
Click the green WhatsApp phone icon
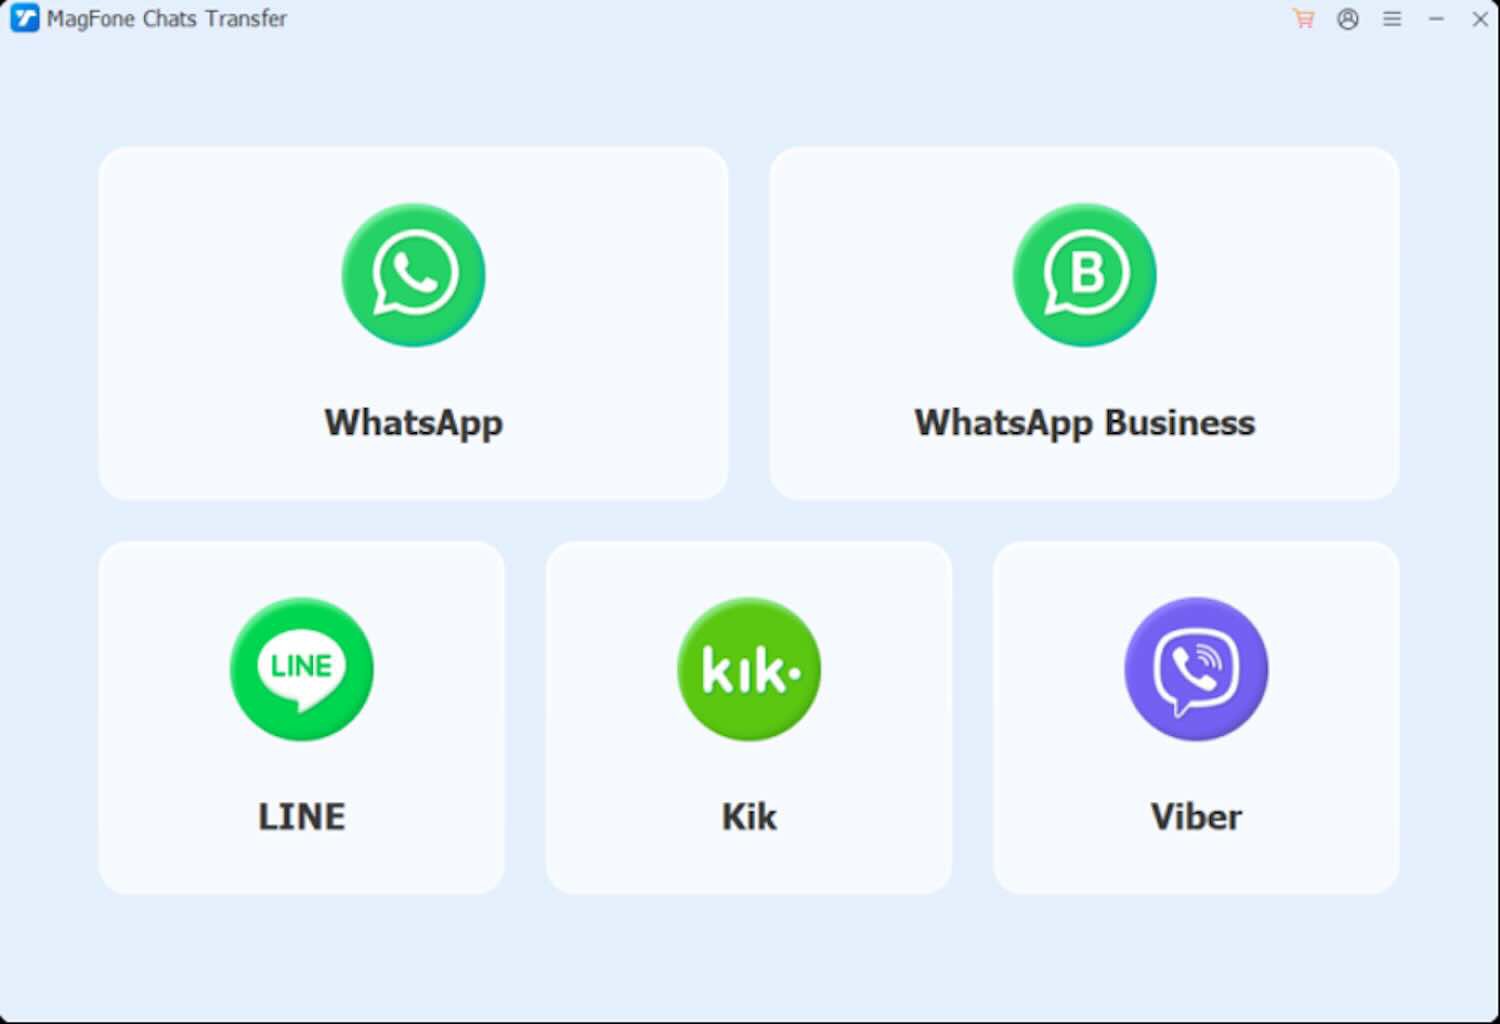(x=413, y=275)
